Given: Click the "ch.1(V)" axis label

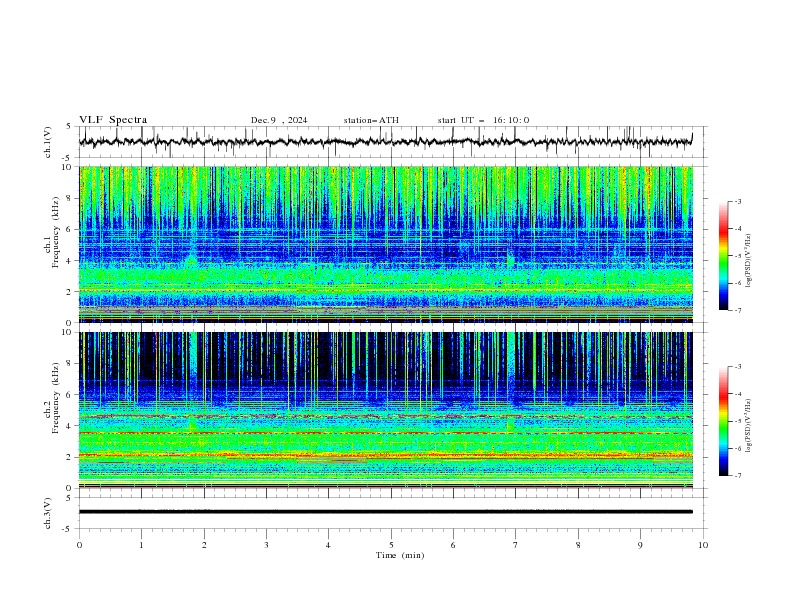Looking at the screenshot, I should 48,142.
